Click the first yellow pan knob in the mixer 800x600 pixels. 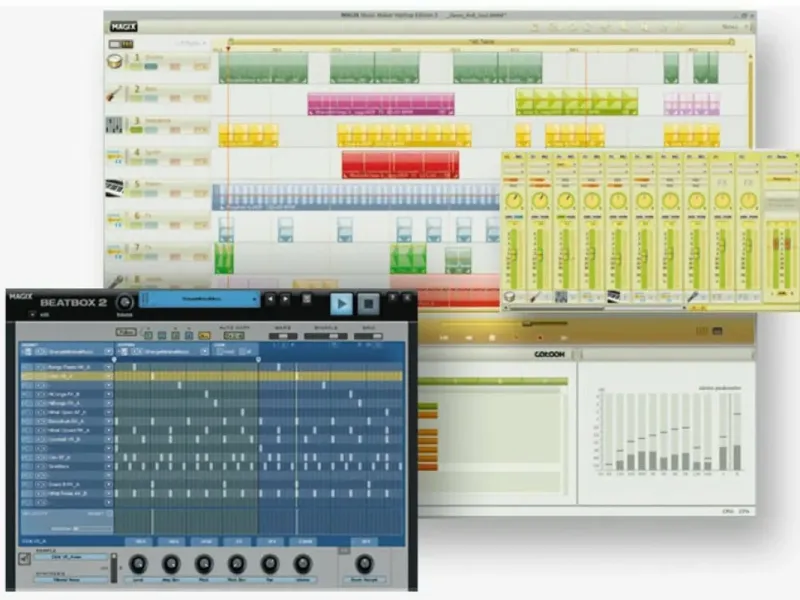pos(514,201)
